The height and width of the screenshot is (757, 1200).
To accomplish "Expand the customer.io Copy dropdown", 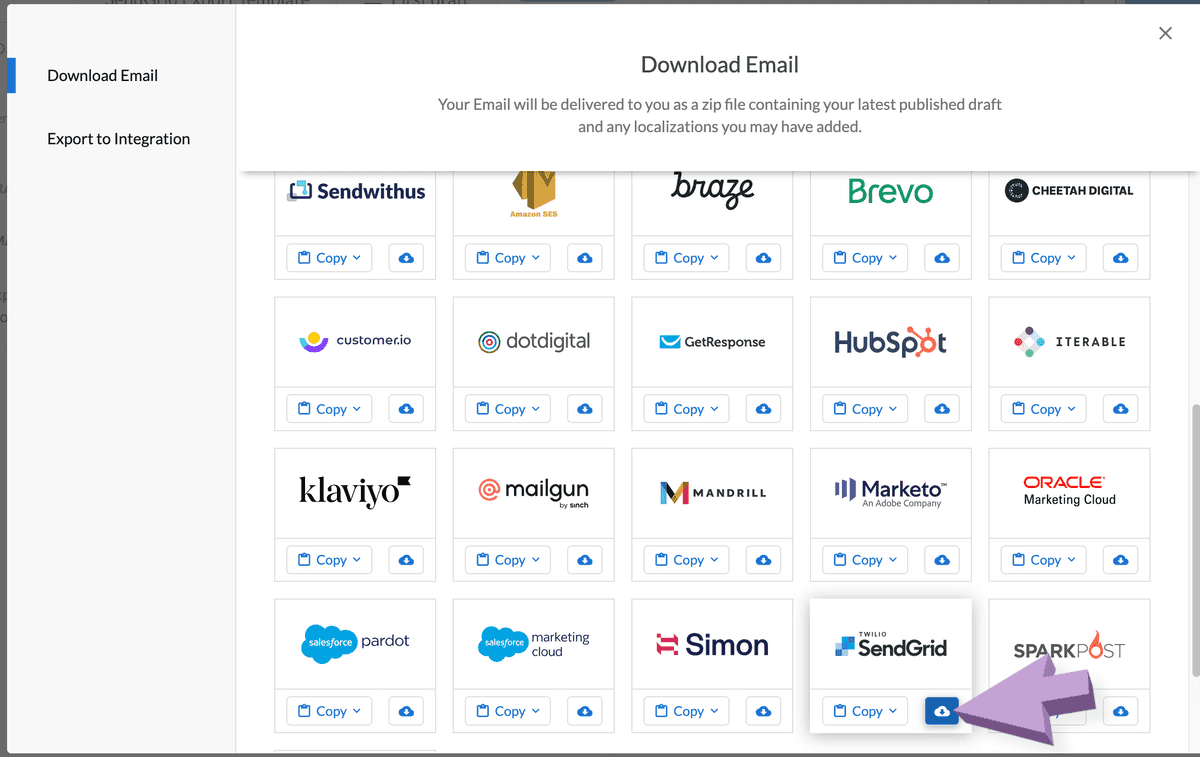I will pos(329,409).
